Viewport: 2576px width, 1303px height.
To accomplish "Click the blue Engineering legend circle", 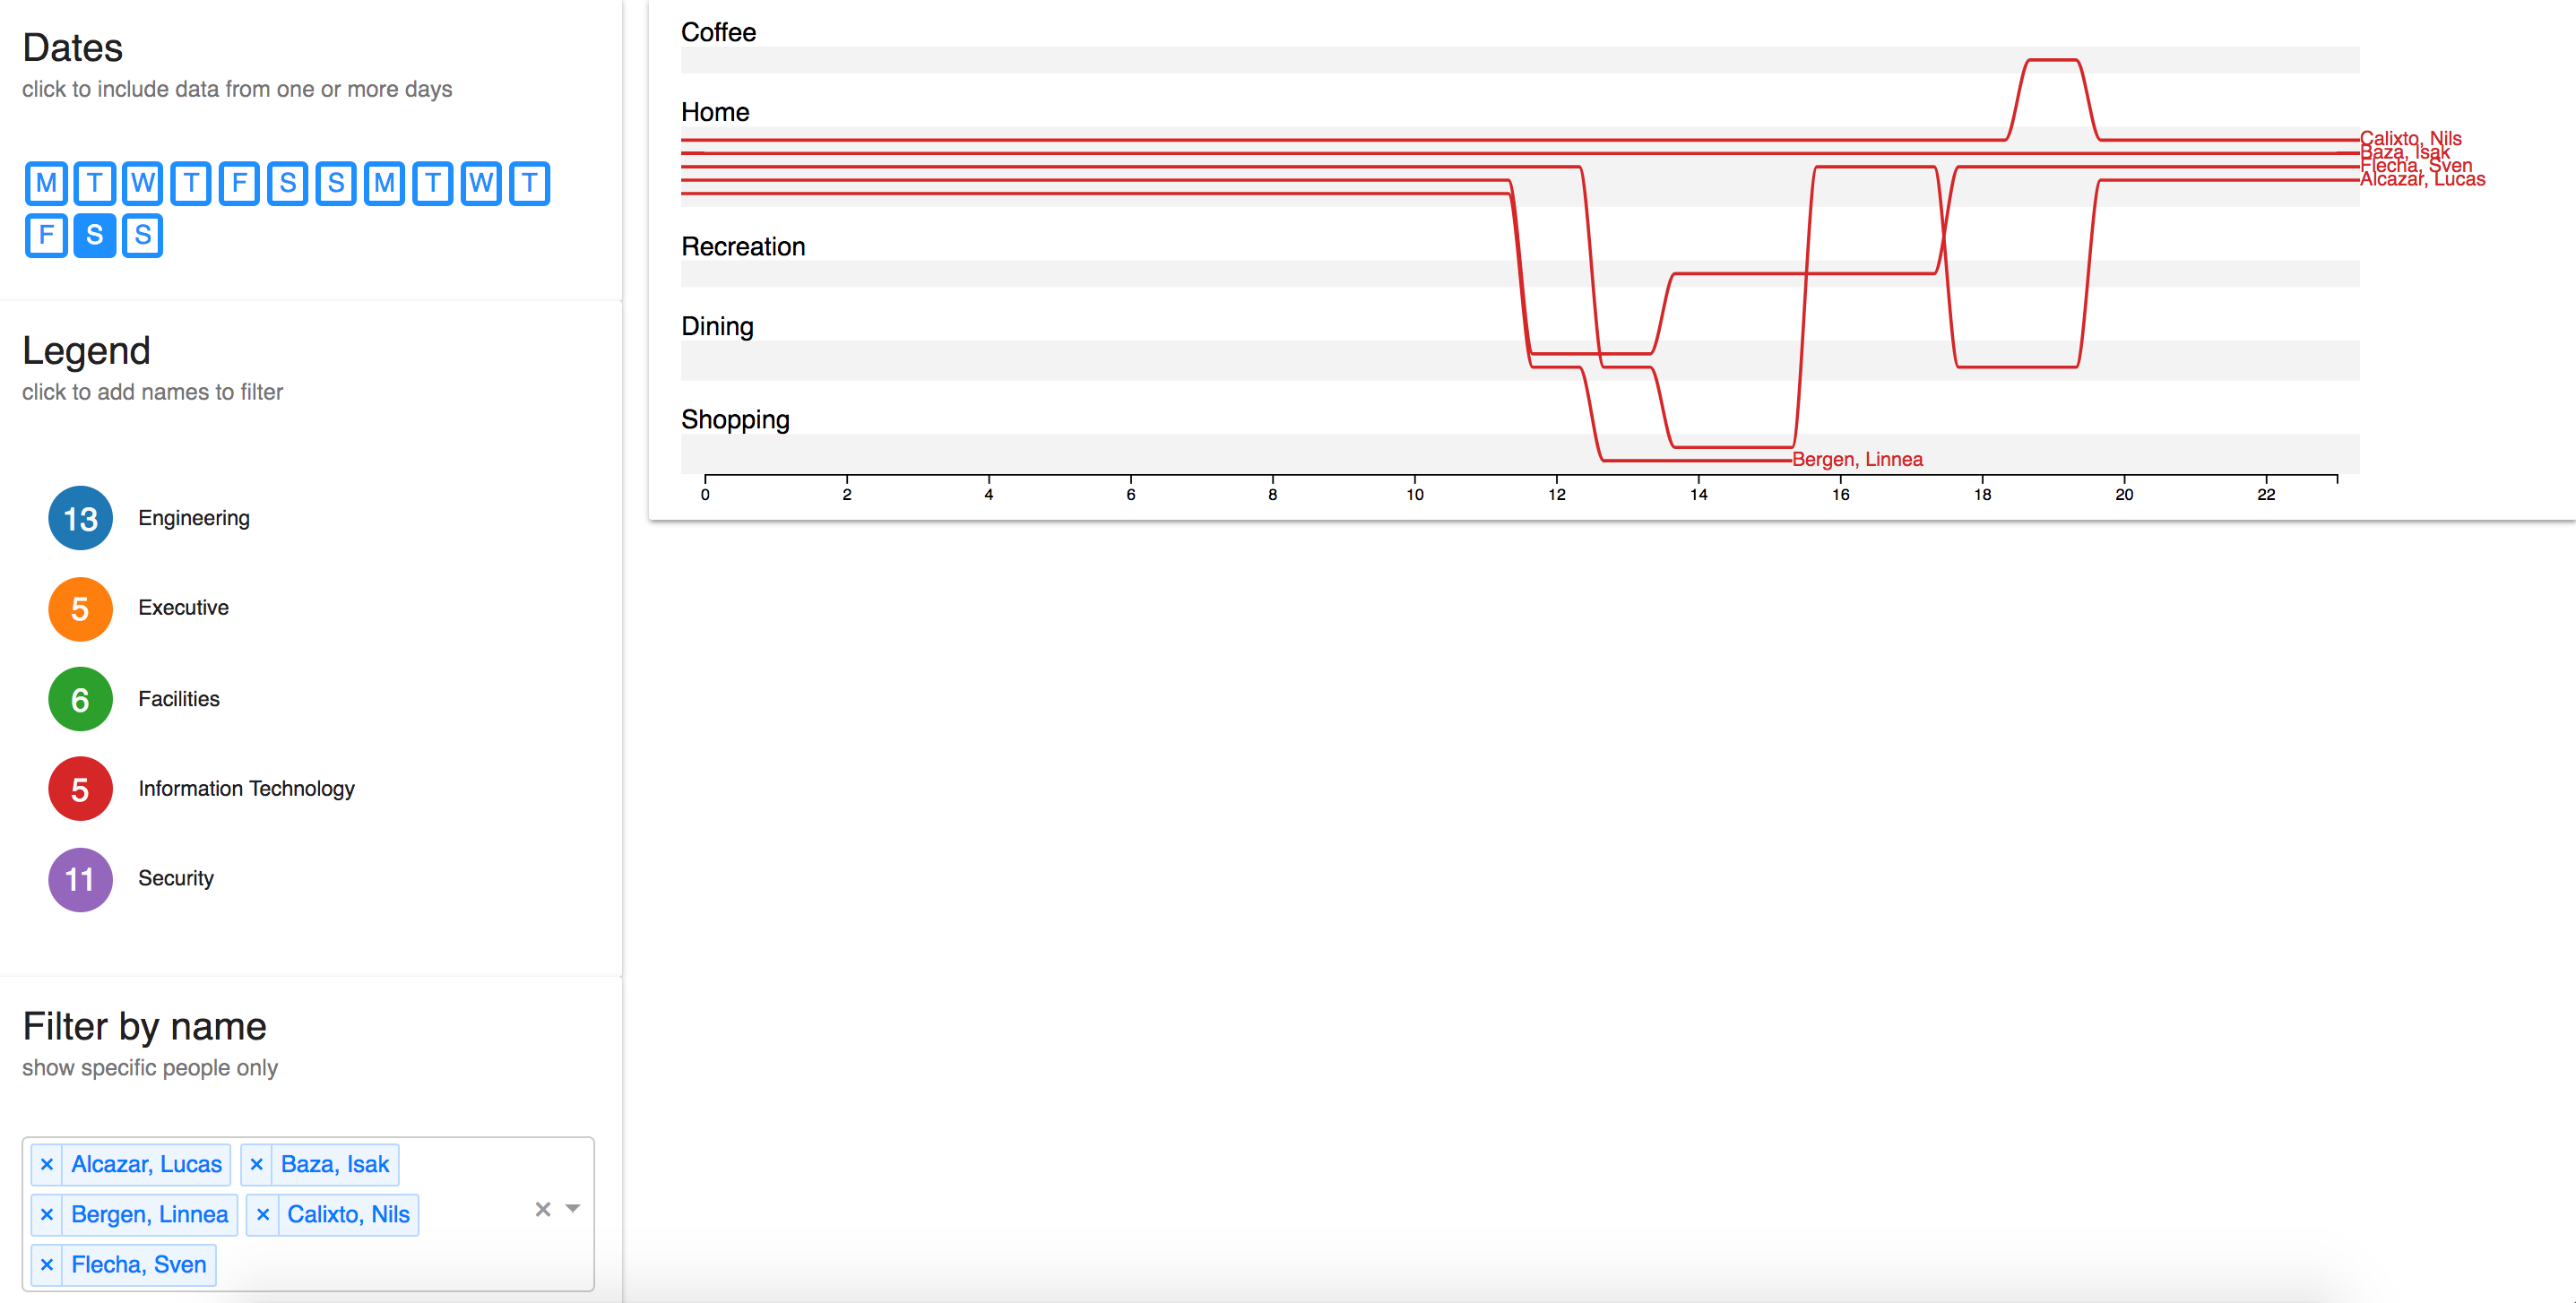I will 80,518.
